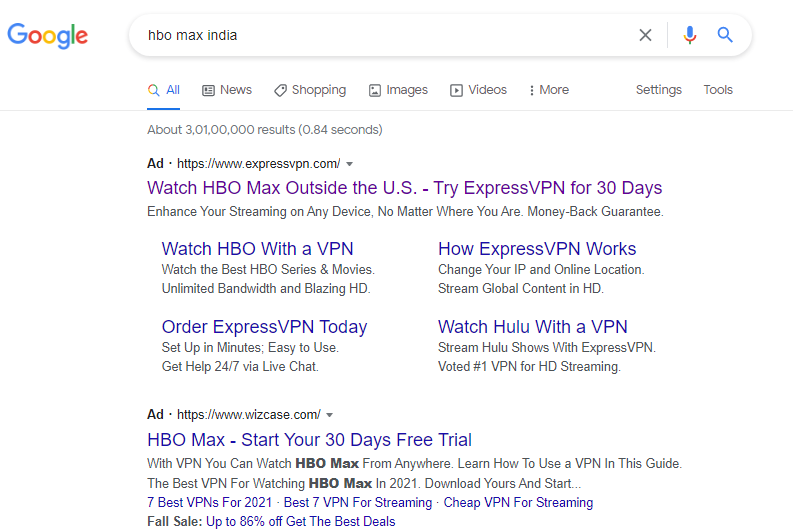Submit search with the magnifying glass icon

click(725, 35)
